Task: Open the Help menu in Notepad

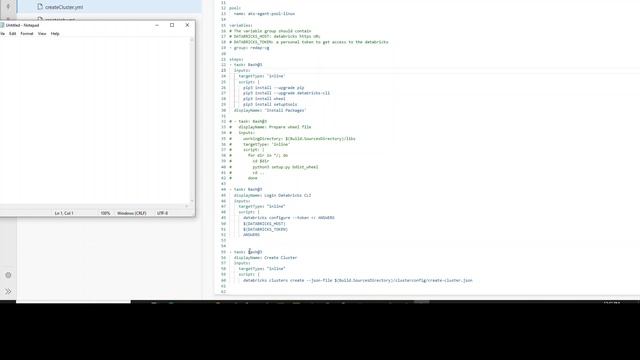Action: (x=55, y=34)
